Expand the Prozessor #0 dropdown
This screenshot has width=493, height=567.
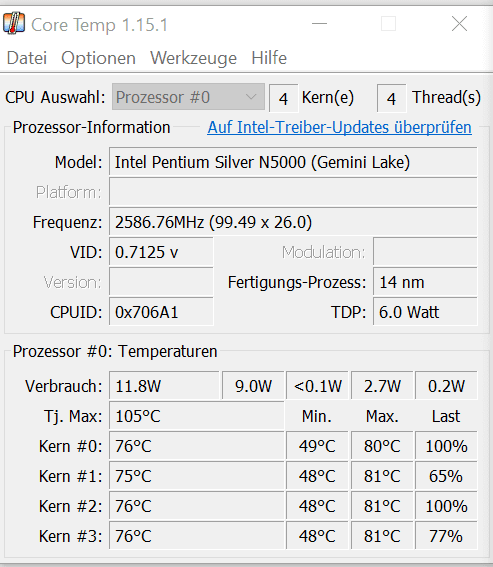point(188,97)
